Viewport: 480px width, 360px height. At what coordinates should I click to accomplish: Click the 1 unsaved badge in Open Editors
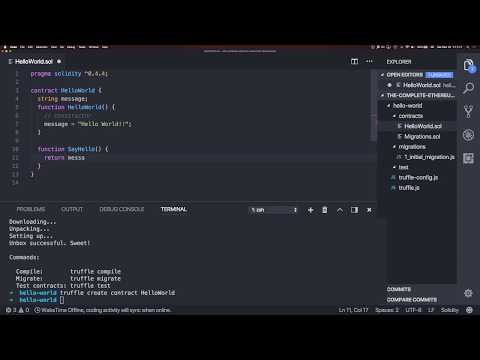439,75
